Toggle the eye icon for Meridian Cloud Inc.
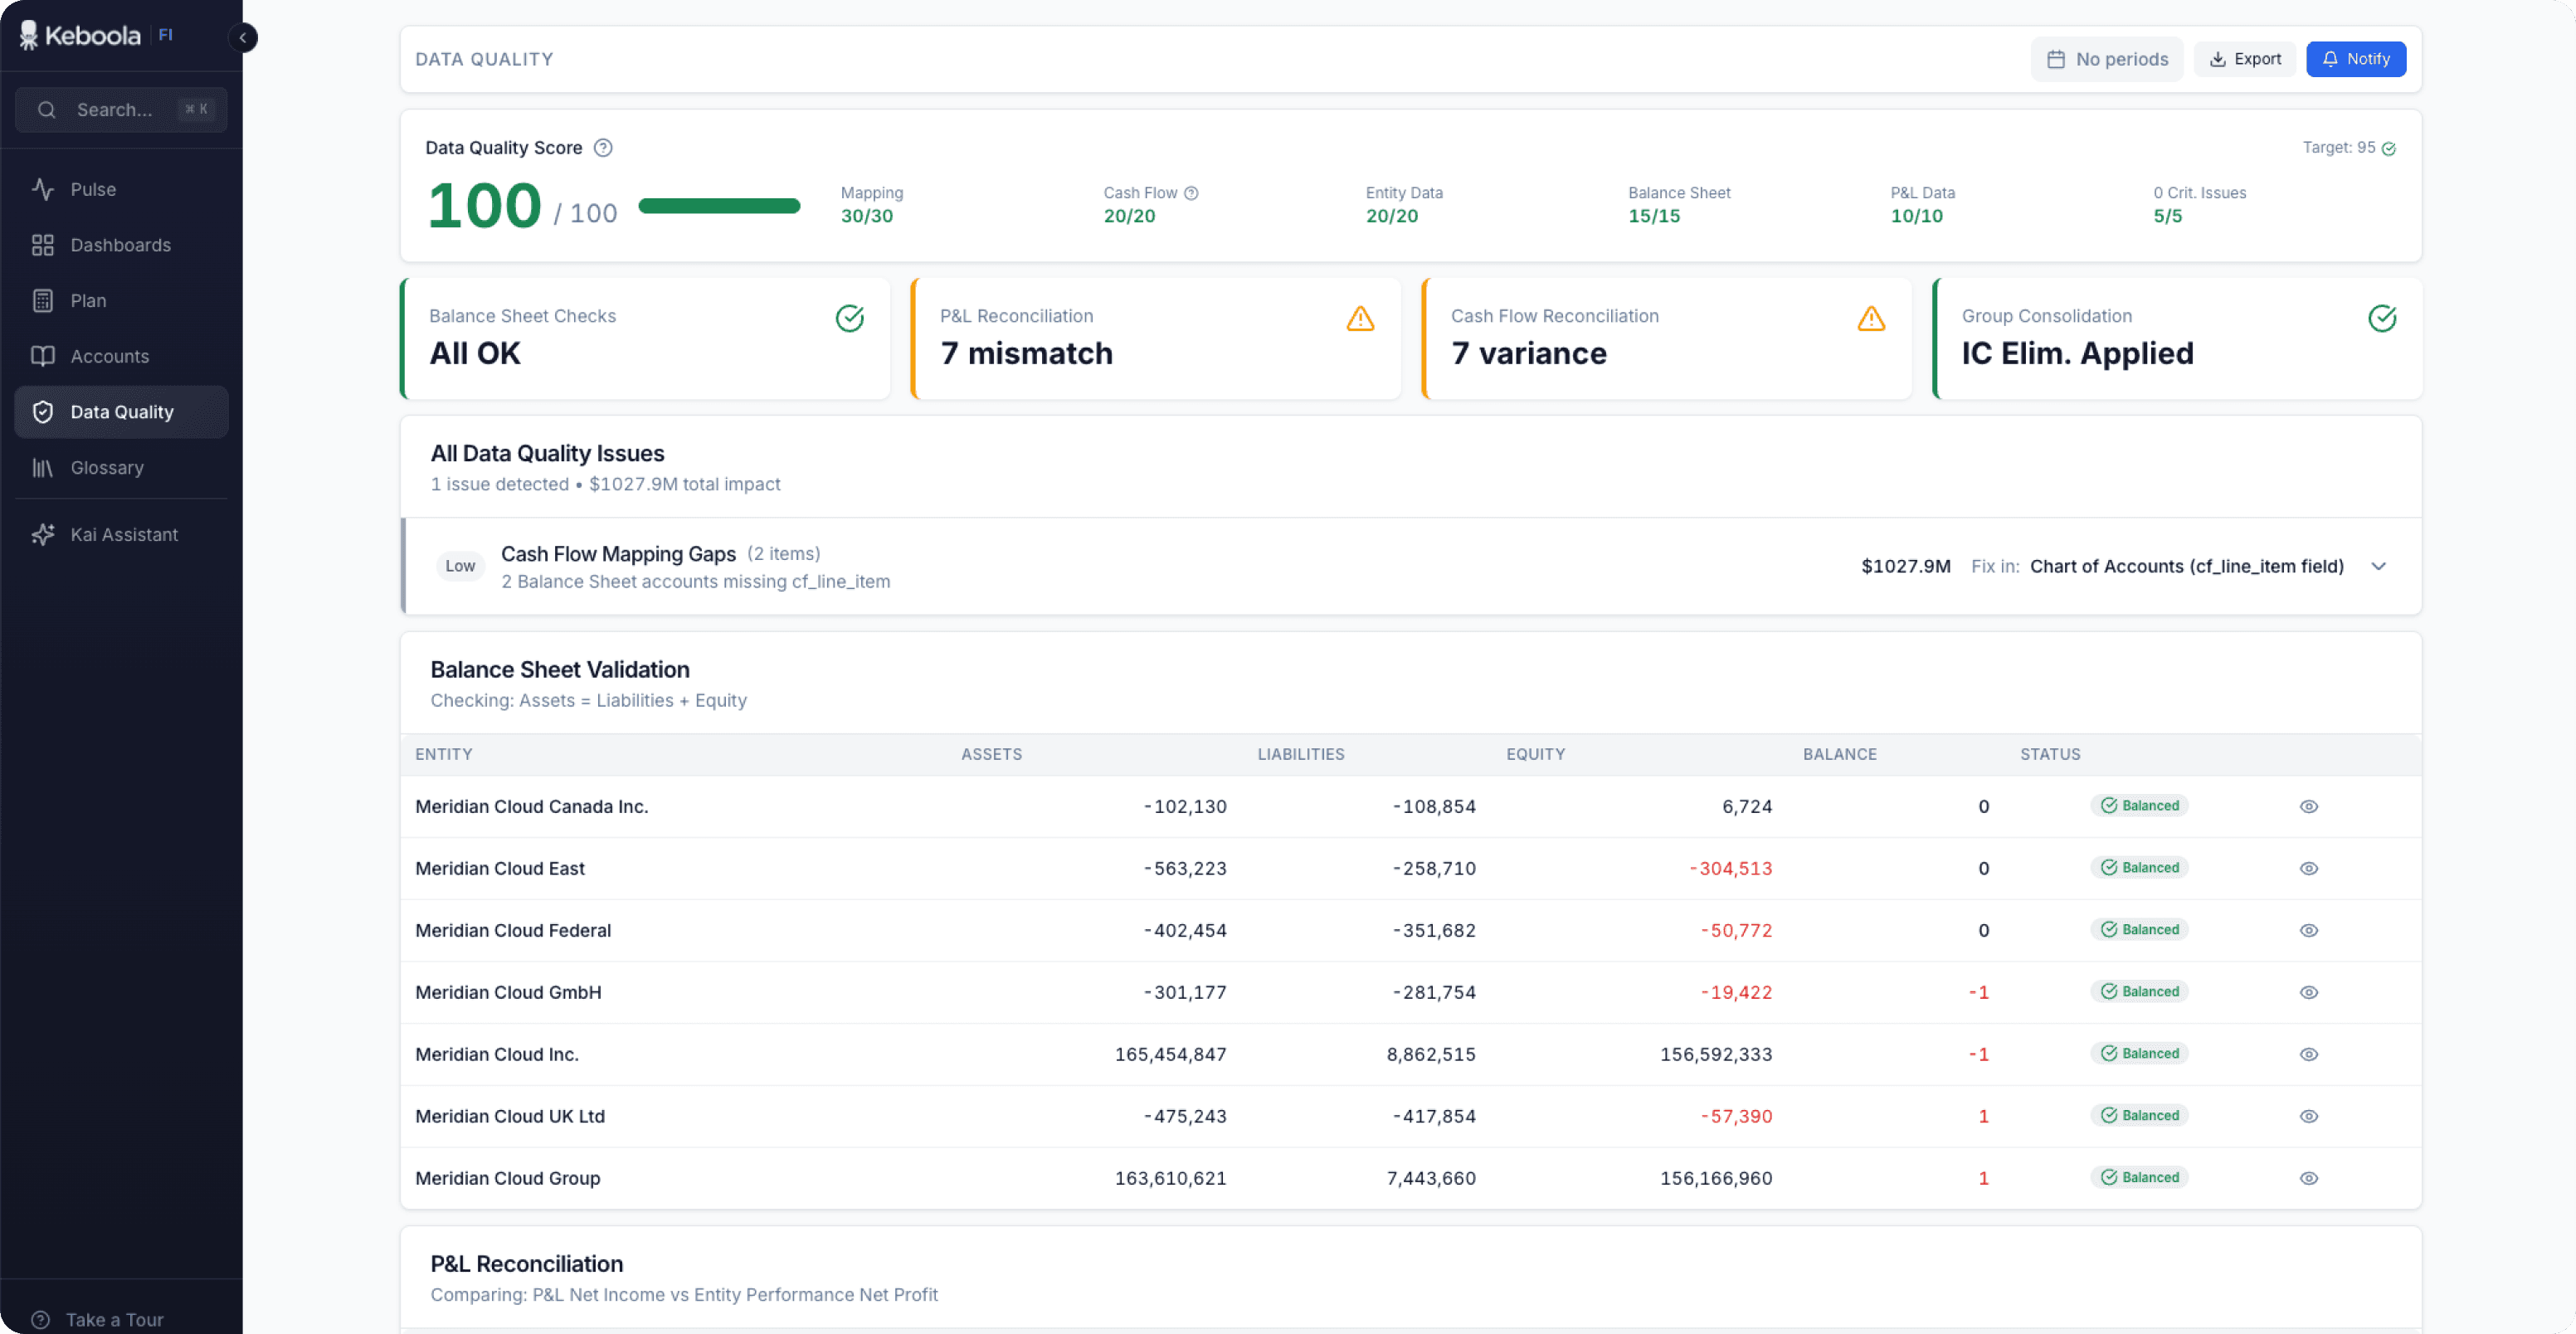This screenshot has height=1334, width=2576. click(x=2308, y=1055)
